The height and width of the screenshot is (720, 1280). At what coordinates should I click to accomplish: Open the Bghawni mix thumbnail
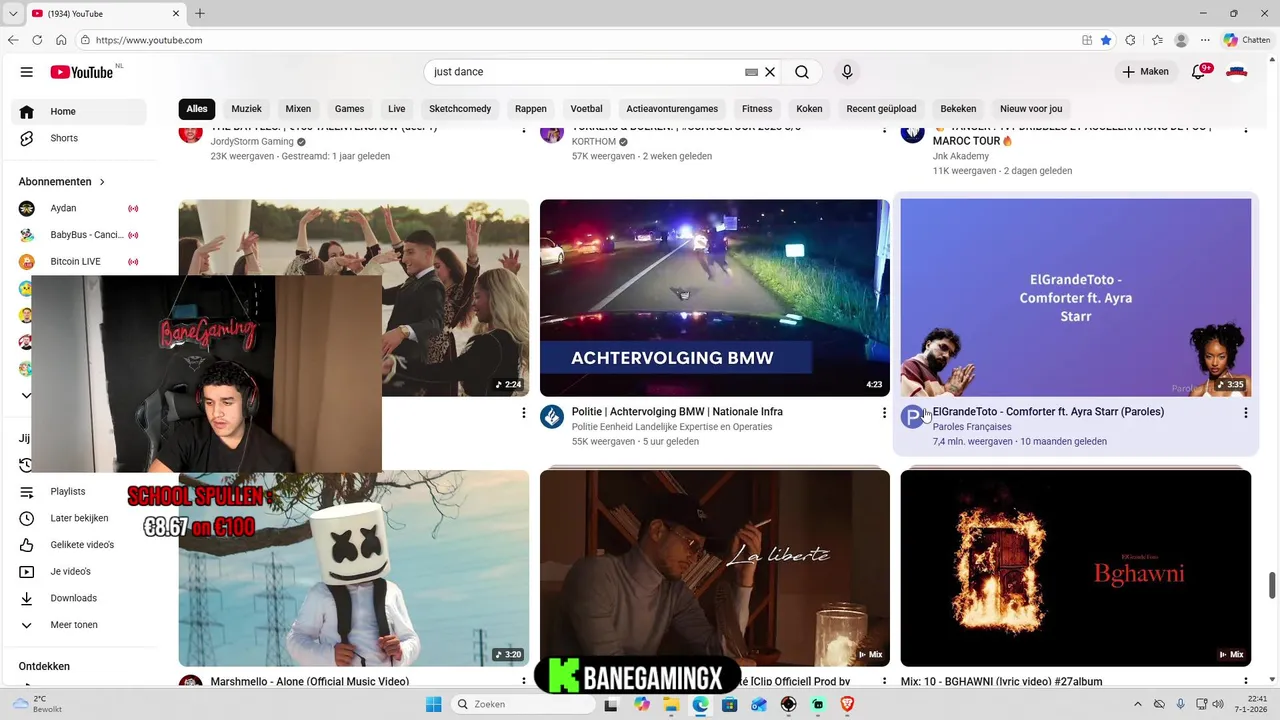click(1076, 568)
